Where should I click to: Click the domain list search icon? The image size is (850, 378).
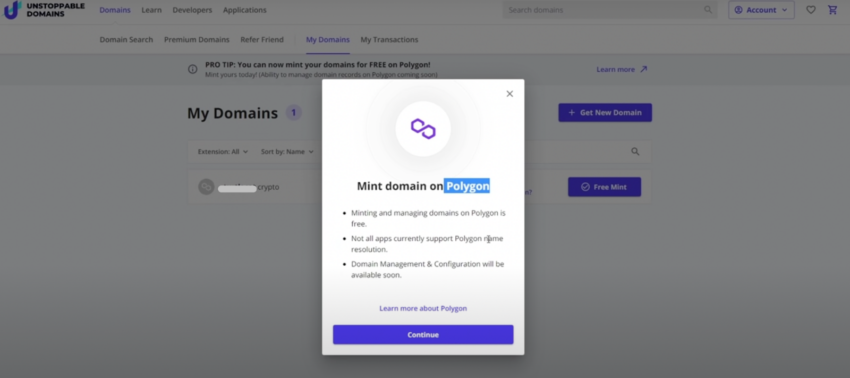point(635,151)
